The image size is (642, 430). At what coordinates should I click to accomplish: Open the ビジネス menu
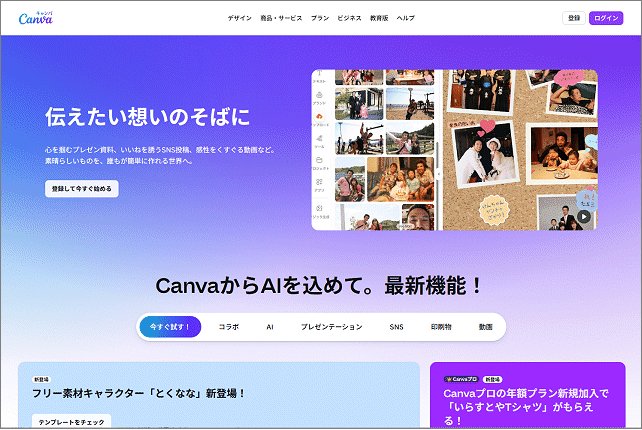[349, 18]
